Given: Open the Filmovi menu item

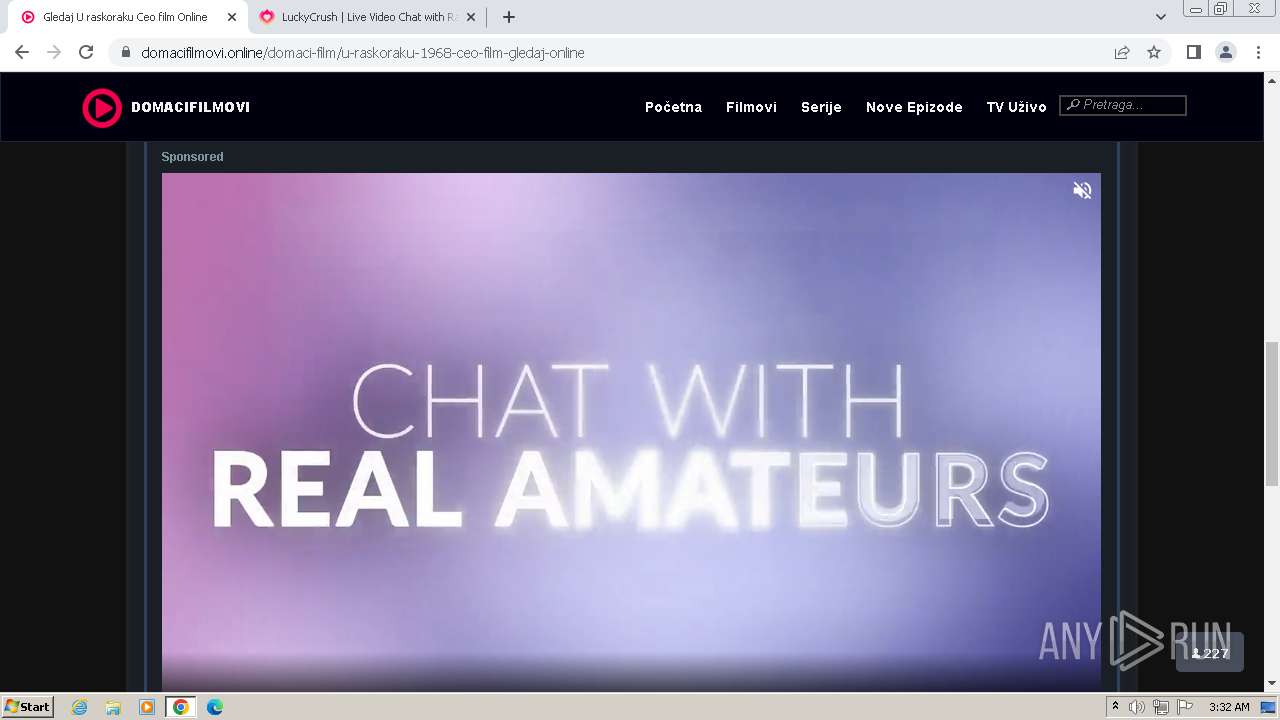Looking at the screenshot, I should click(751, 107).
